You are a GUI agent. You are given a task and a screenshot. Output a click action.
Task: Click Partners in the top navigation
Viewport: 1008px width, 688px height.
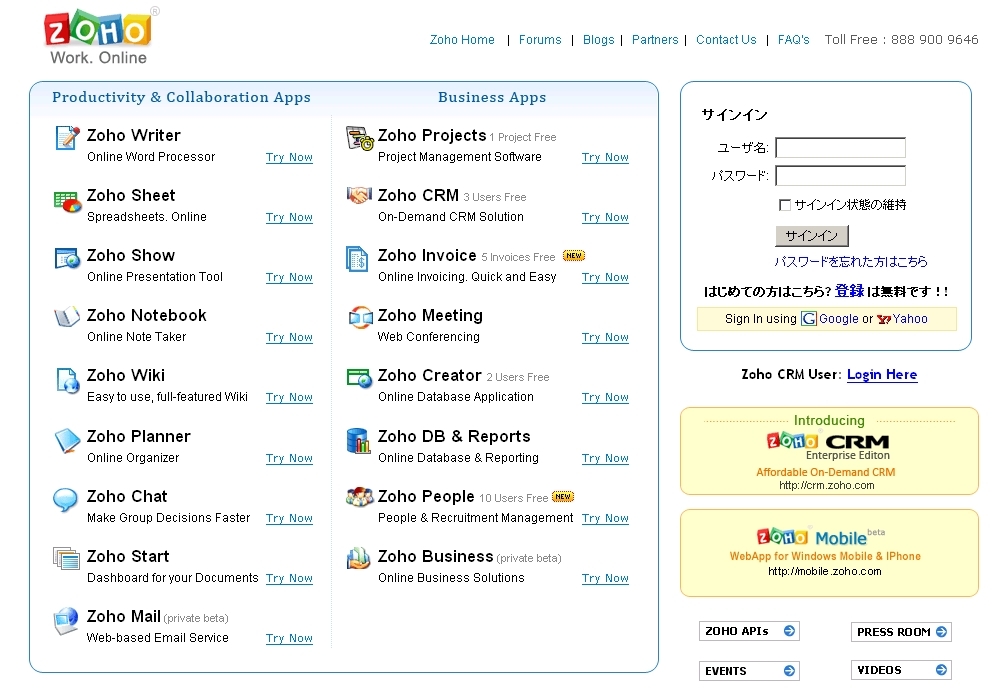pos(655,40)
